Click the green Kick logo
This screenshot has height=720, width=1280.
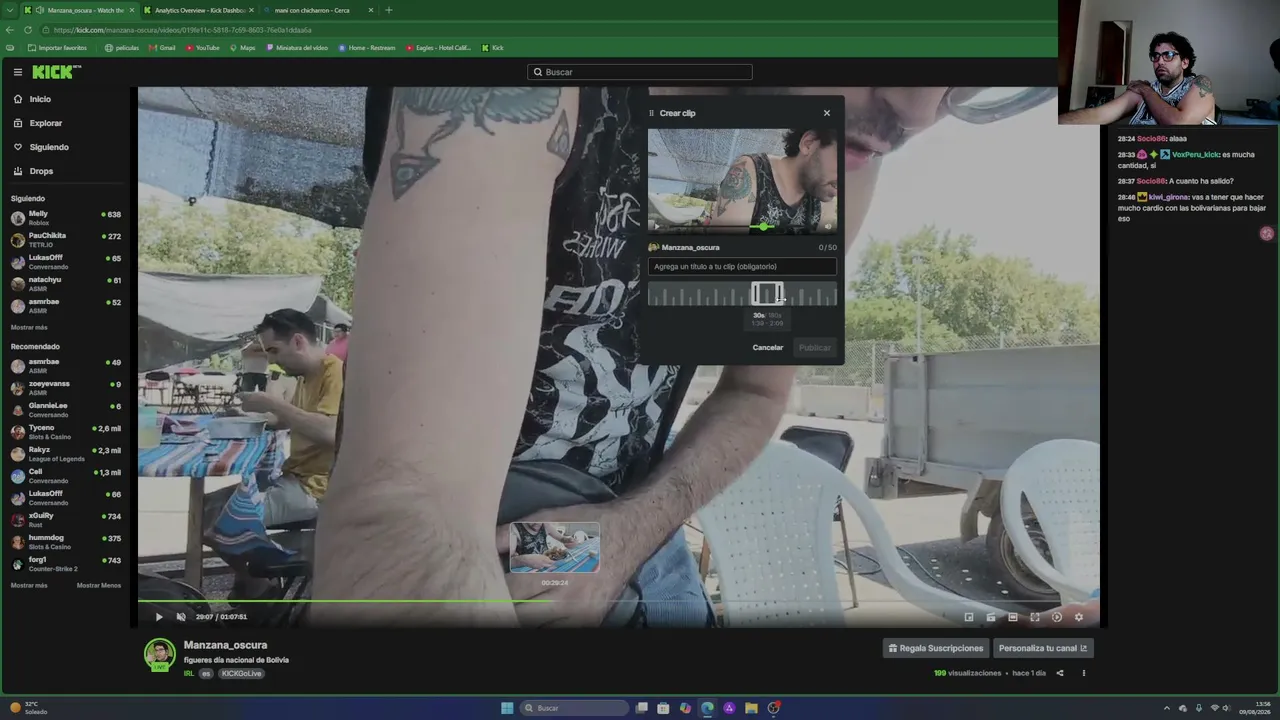pos(56,72)
